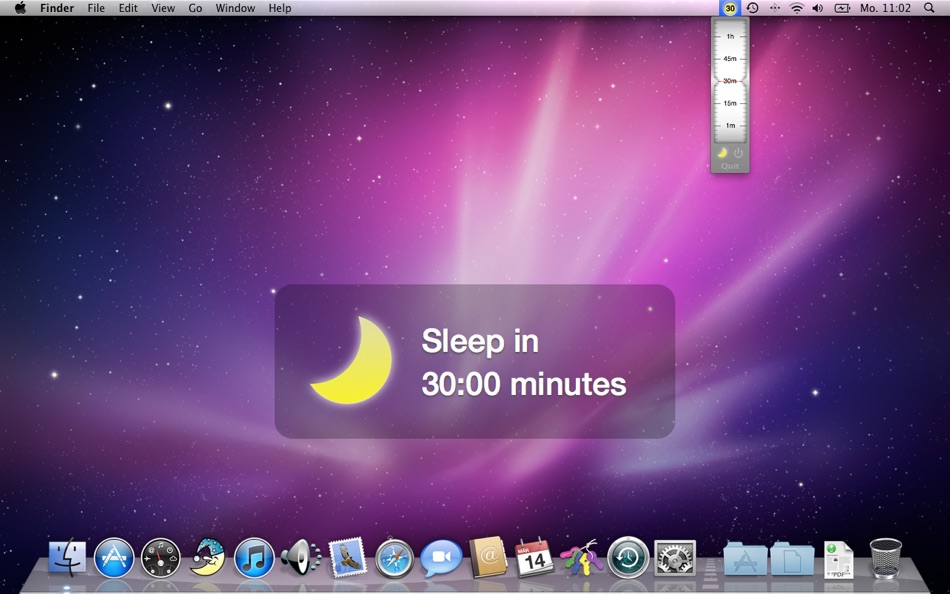The width and height of the screenshot is (950, 594).
Task: Open iCal calendar showing 14 in Dock
Action: tap(534, 557)
